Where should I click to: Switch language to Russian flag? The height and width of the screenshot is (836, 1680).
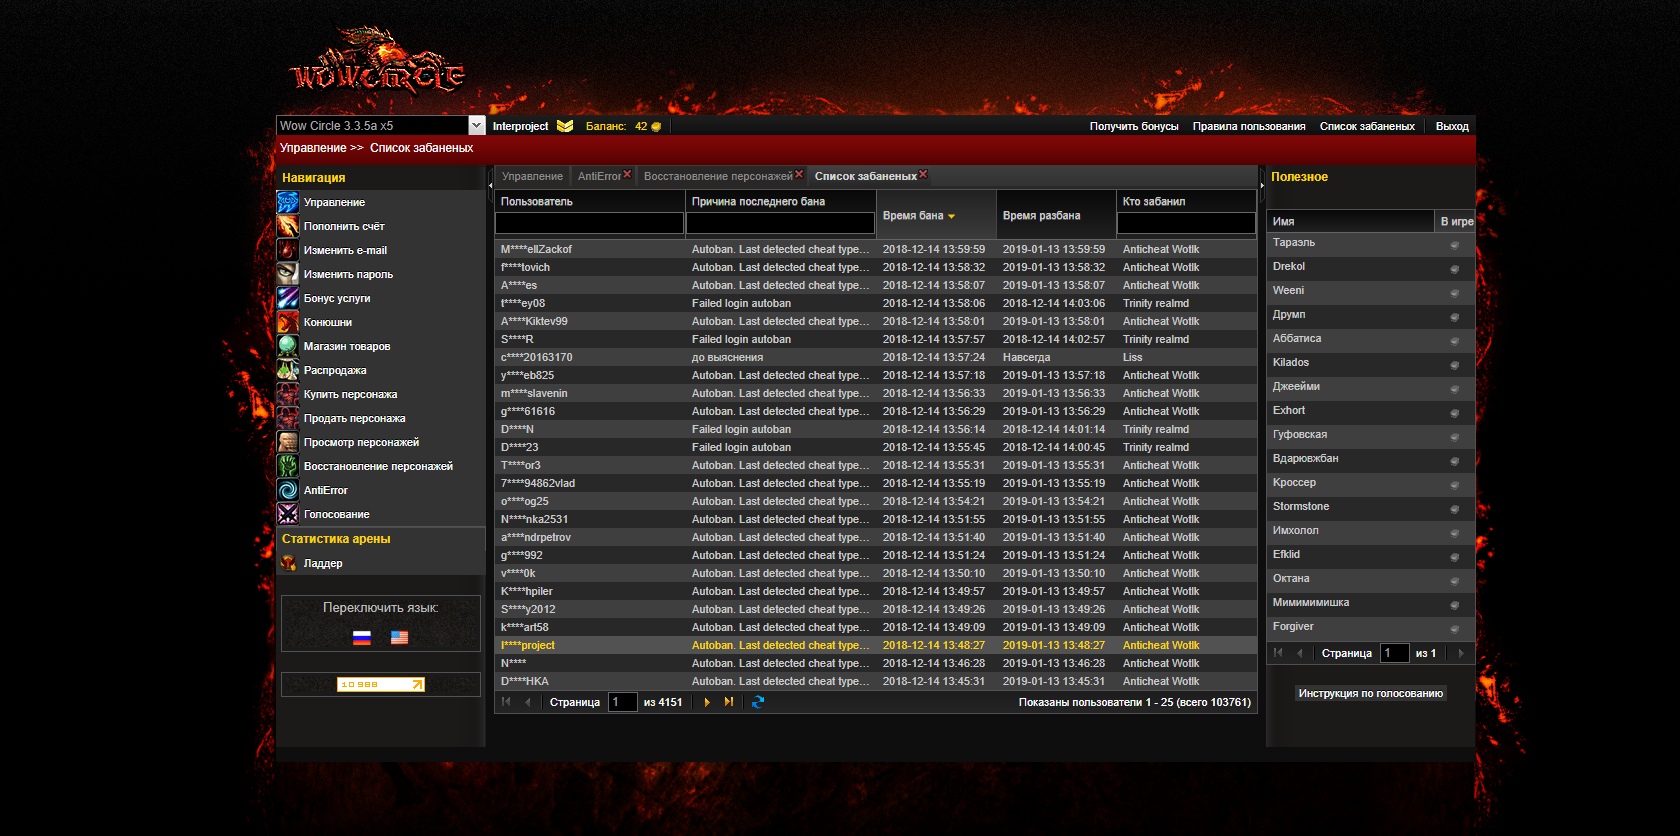(x=362, y=637)
